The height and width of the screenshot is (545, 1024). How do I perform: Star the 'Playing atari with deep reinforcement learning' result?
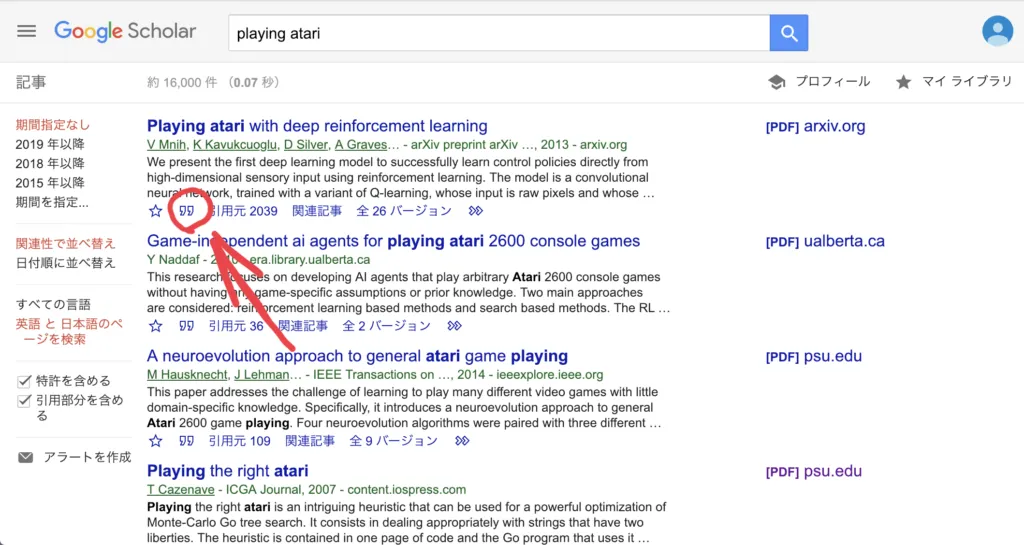(x=155, y=211)
